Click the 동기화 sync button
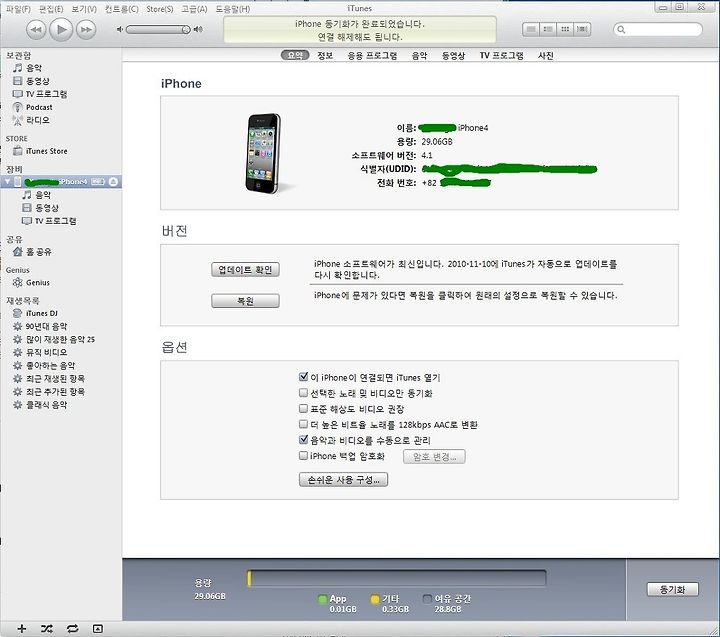Viewport: 720px width, 637px height. (673, 589)
